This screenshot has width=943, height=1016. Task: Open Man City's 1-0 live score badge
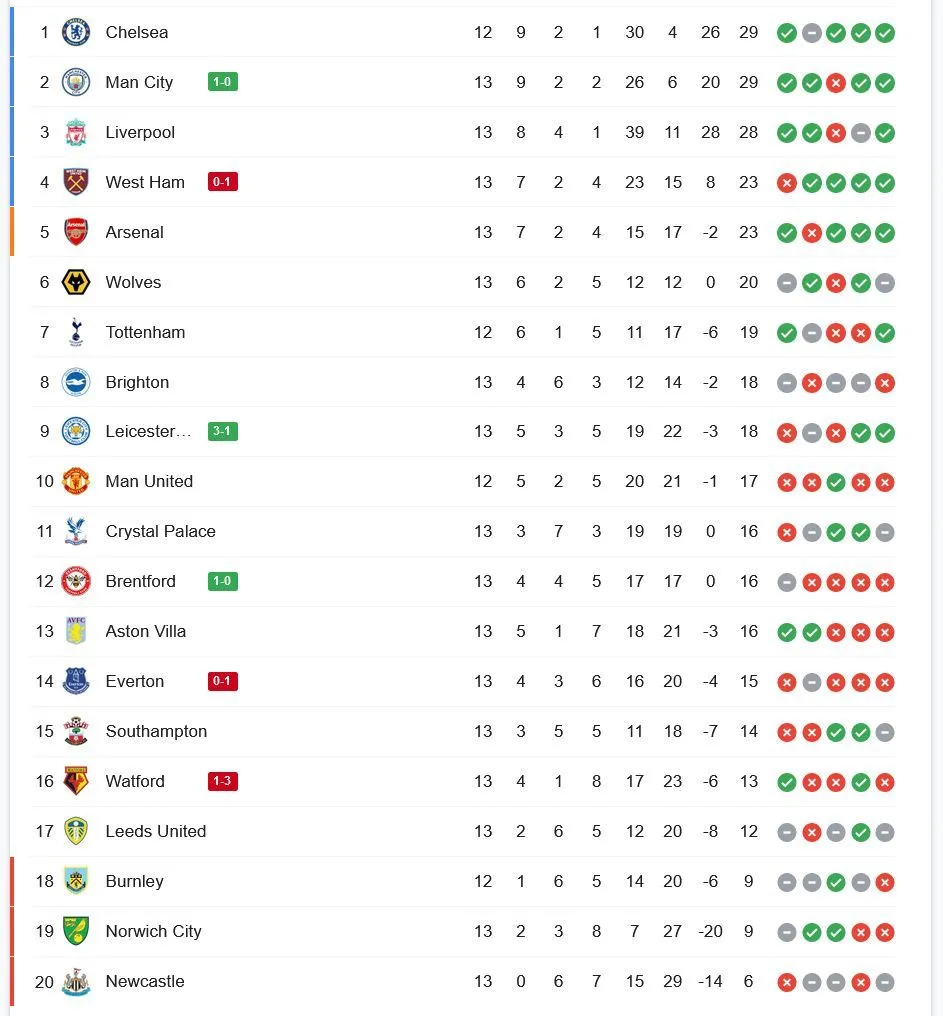point(223,82)
